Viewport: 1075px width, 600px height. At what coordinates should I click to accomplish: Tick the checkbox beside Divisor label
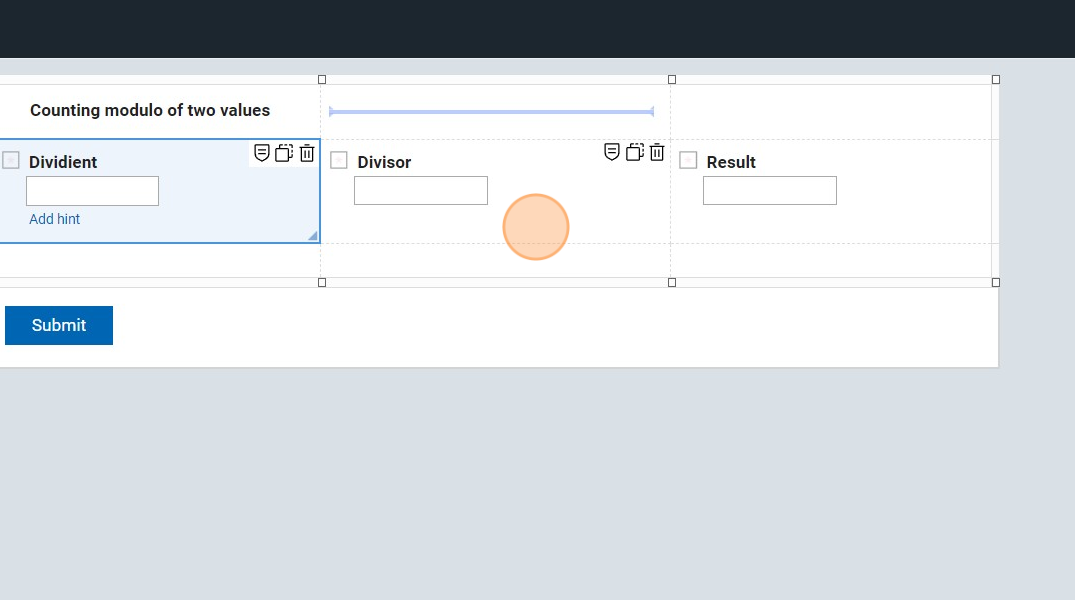(339, 160)
